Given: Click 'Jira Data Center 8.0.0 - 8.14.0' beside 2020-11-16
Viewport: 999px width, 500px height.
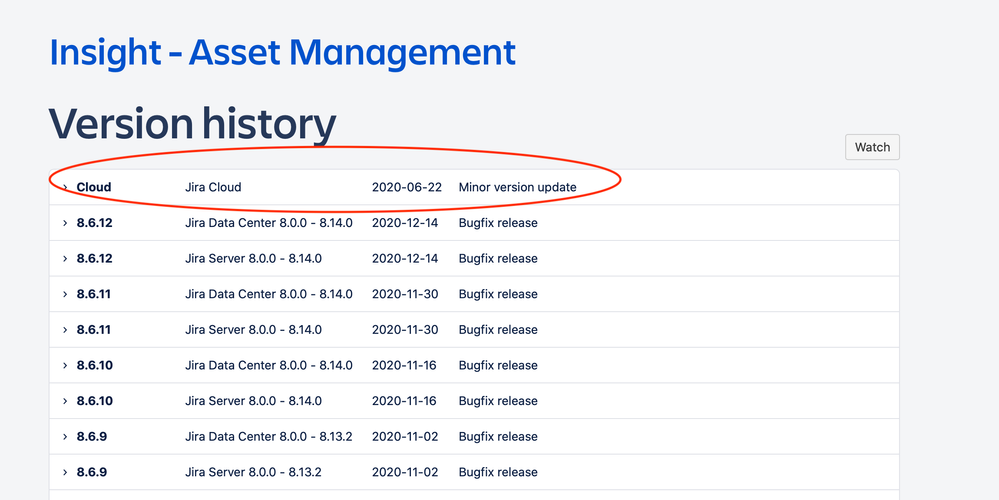Looking at the screenshot, I should 268,366.
